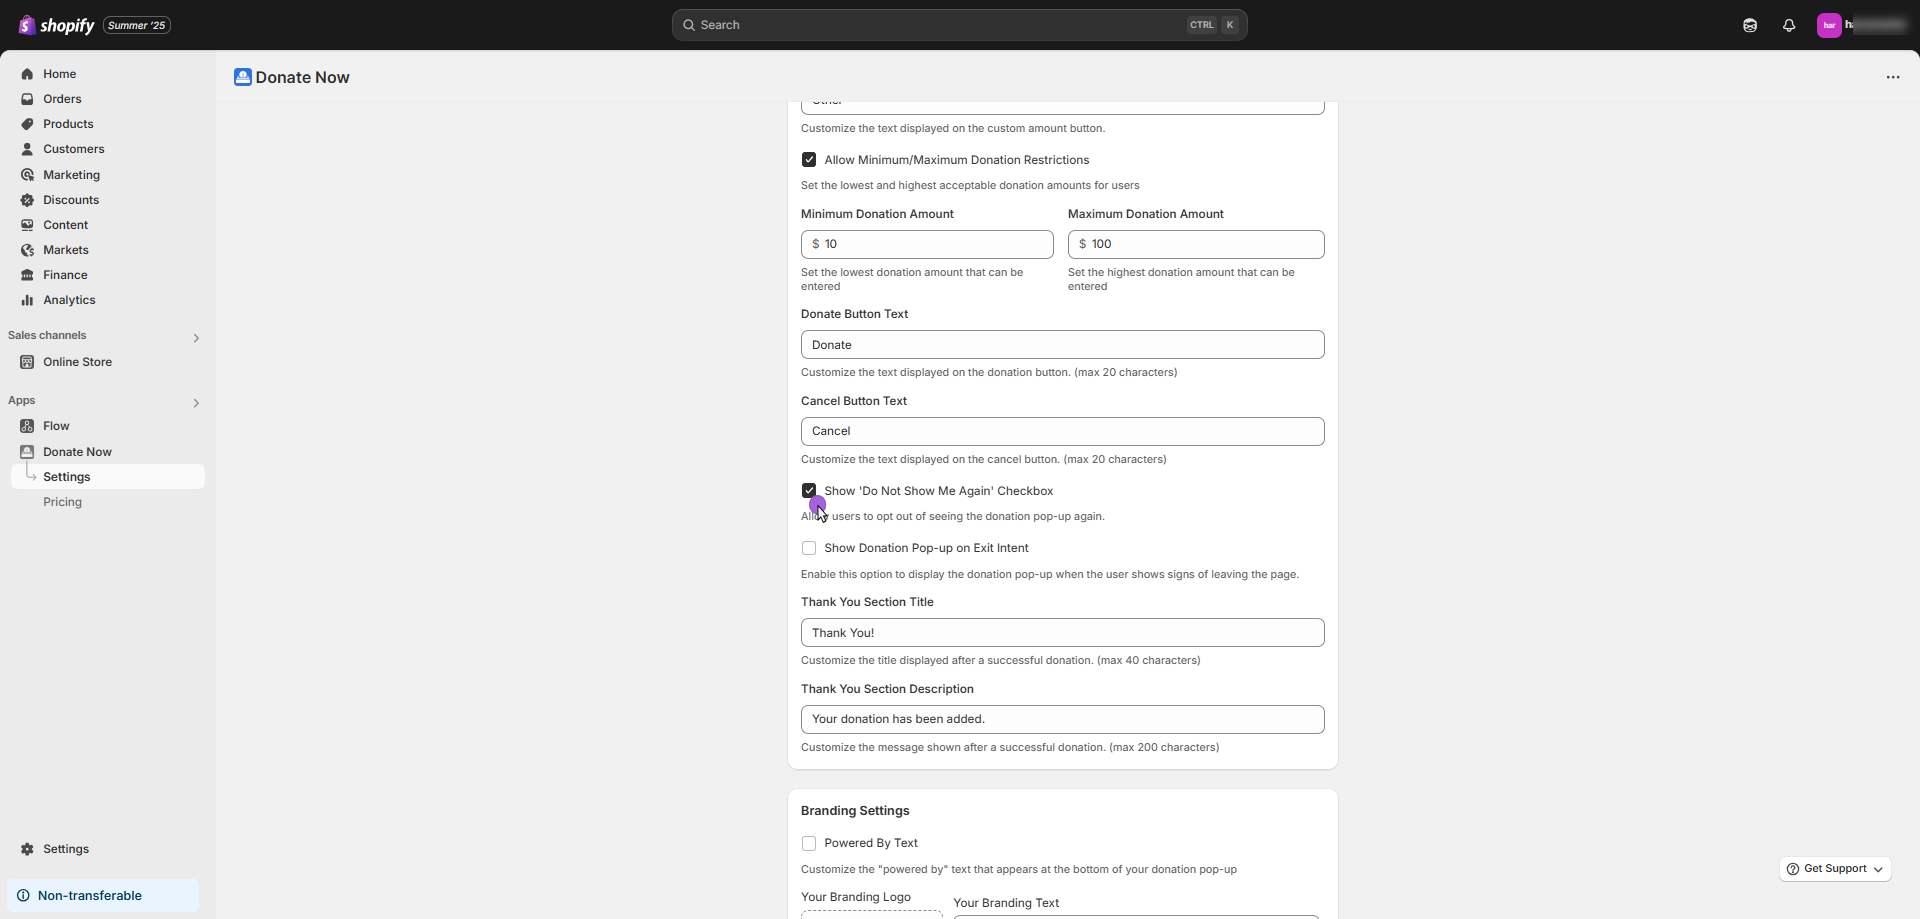Screen dimensions: 1920x919
Task: Click the Donate Now app icon in sidebar
Action: [x=27, y=452]
